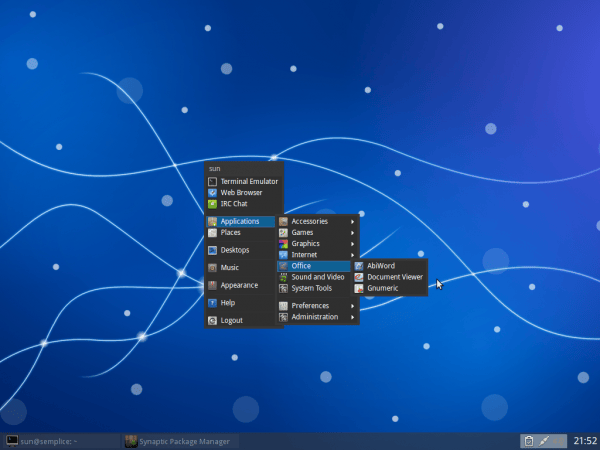Select Sound and Video category
This screenshot has height=450, width=600.
317,277
